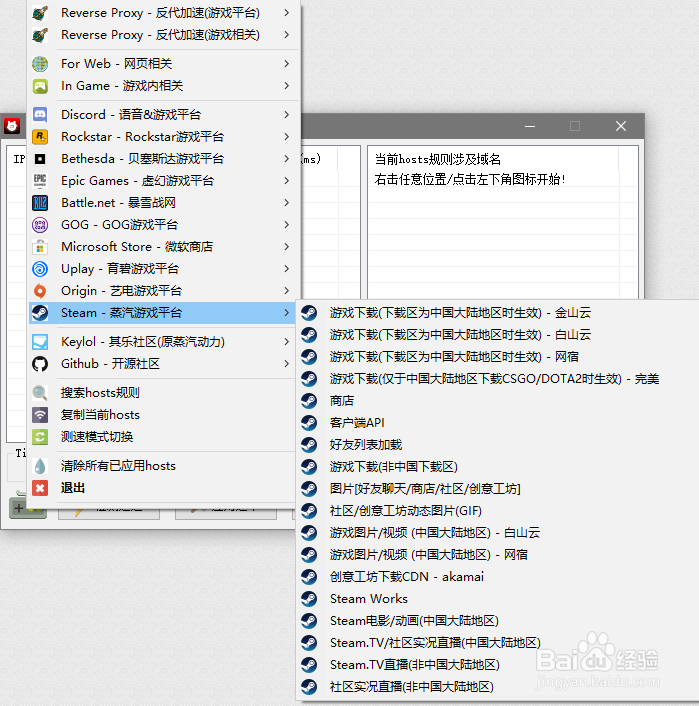
Task: Expand the Epic Games submenu arrow
Action: click(286, 181)
